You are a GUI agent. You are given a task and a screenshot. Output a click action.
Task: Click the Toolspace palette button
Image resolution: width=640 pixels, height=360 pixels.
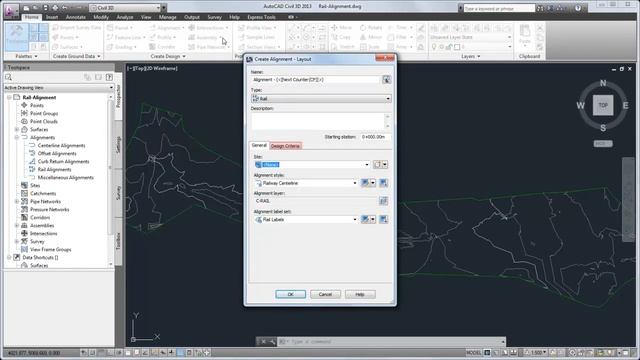coord(17,37)
